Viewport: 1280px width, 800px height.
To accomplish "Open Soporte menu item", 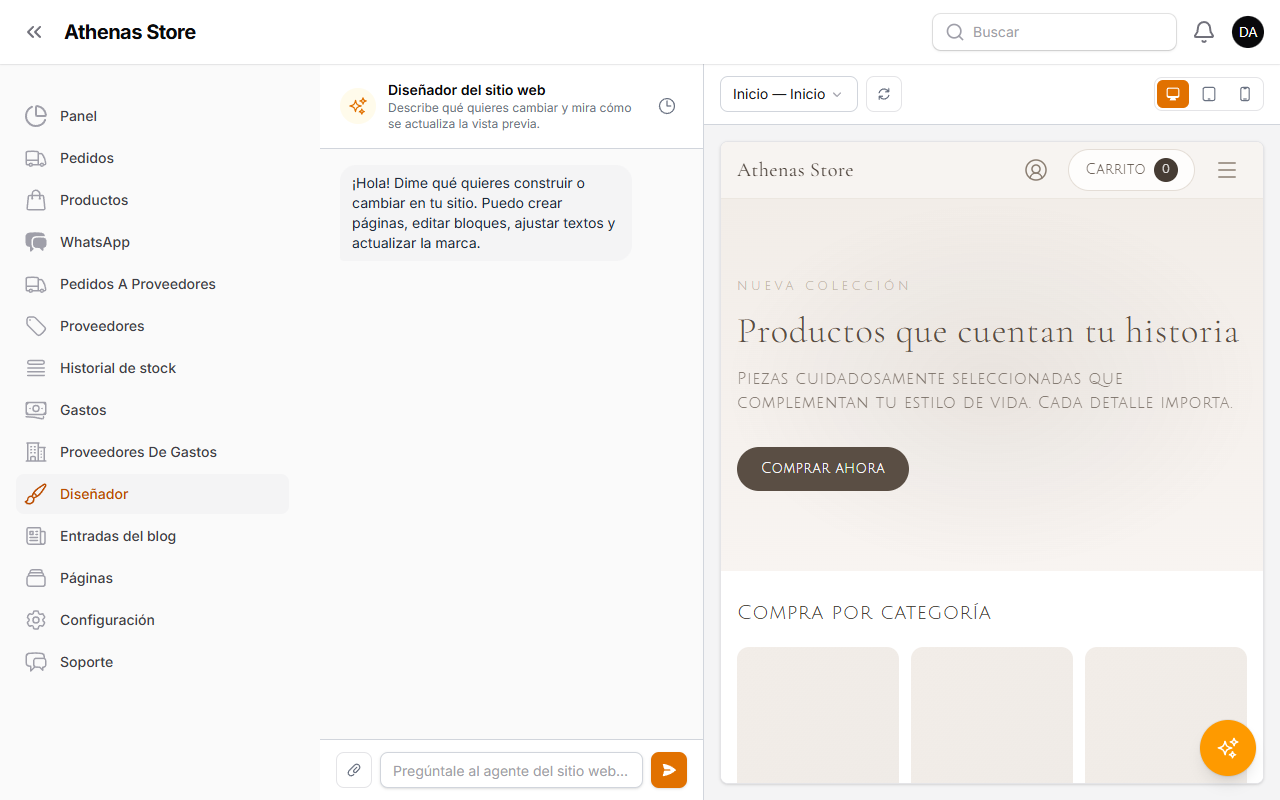I will pos(152,662).
